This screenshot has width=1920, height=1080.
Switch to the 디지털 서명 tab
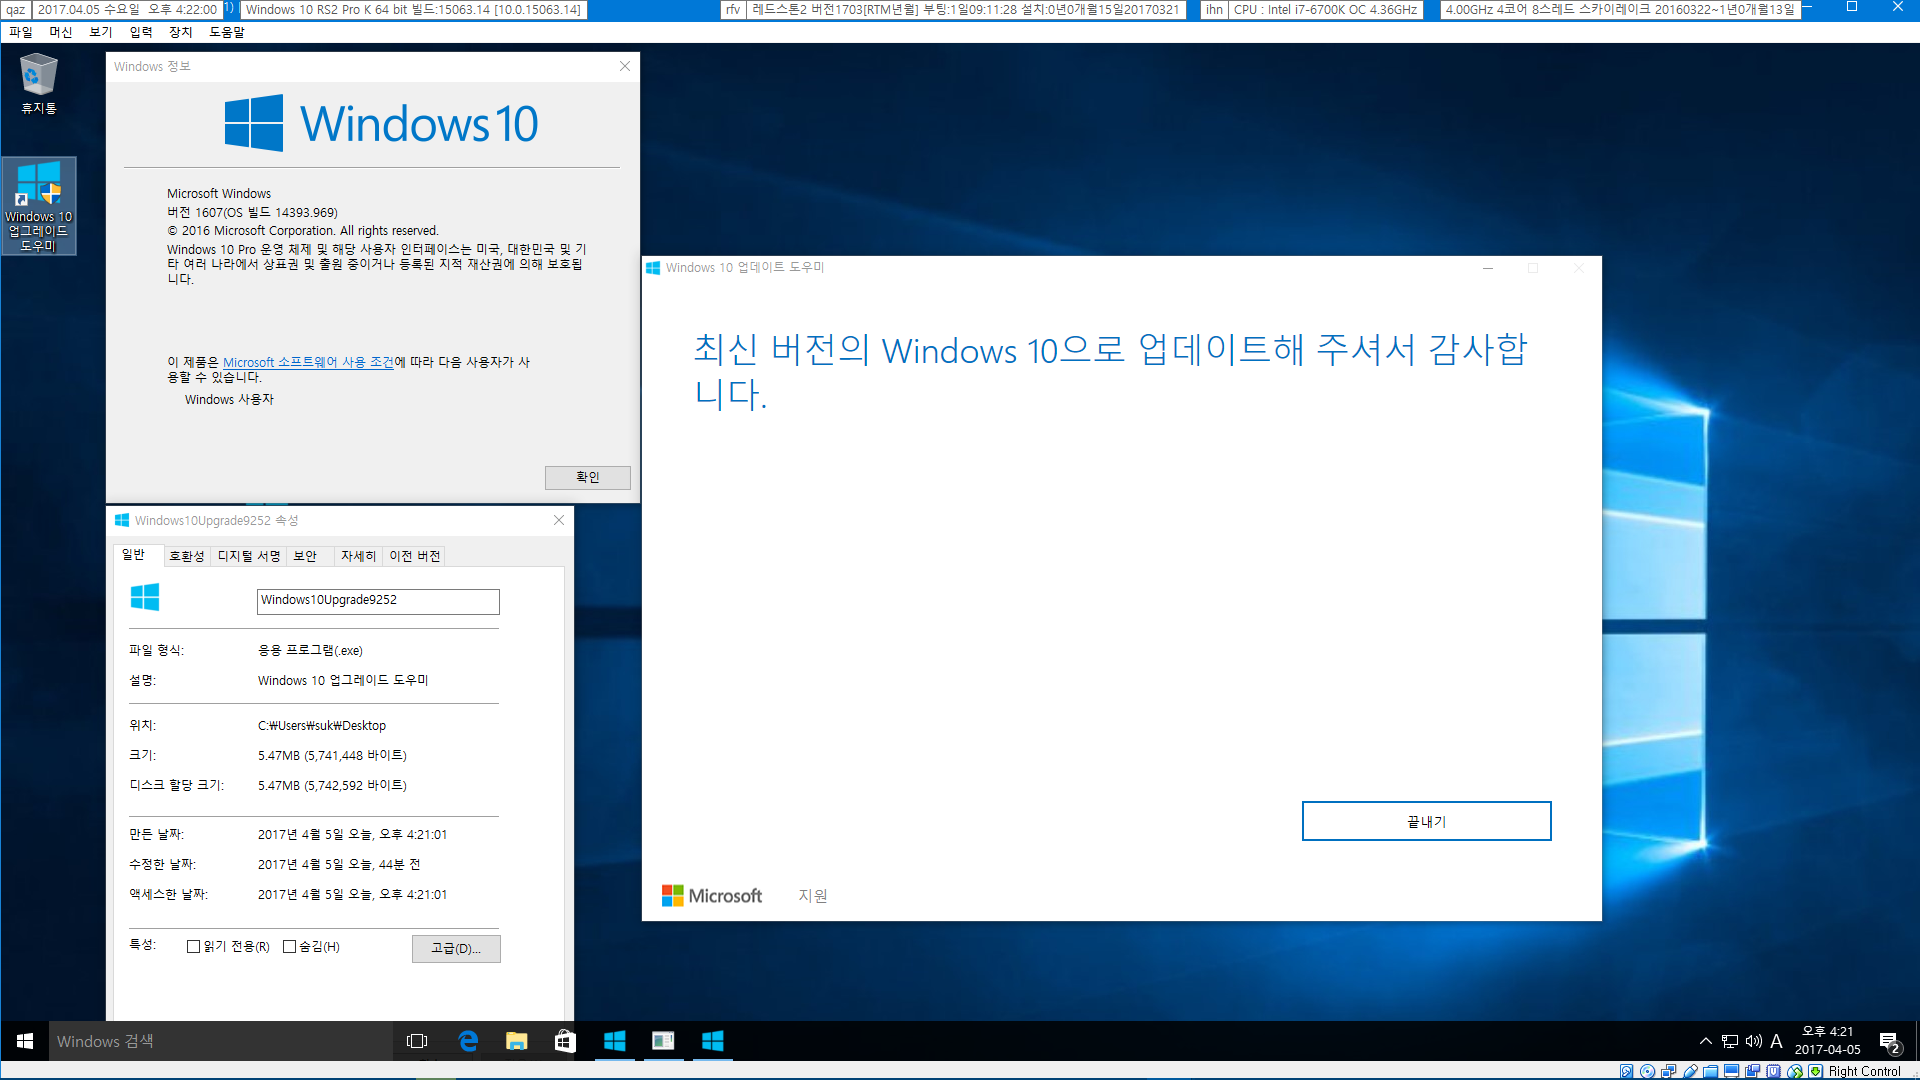249,556
